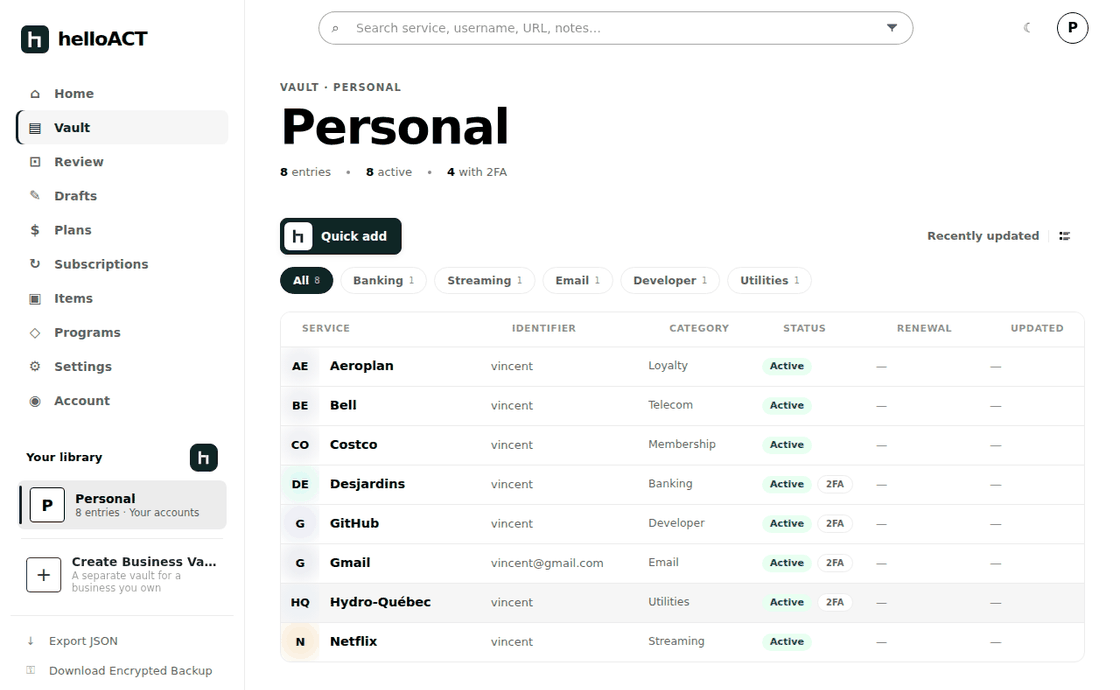1120x690 pixels.
Task: Sort by the UPDATED column header
Action: tap(1036, 329)
